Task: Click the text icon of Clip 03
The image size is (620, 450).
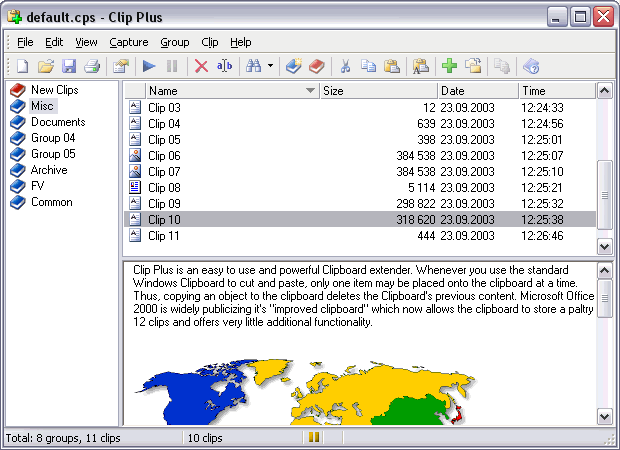Action: [135, 107]
